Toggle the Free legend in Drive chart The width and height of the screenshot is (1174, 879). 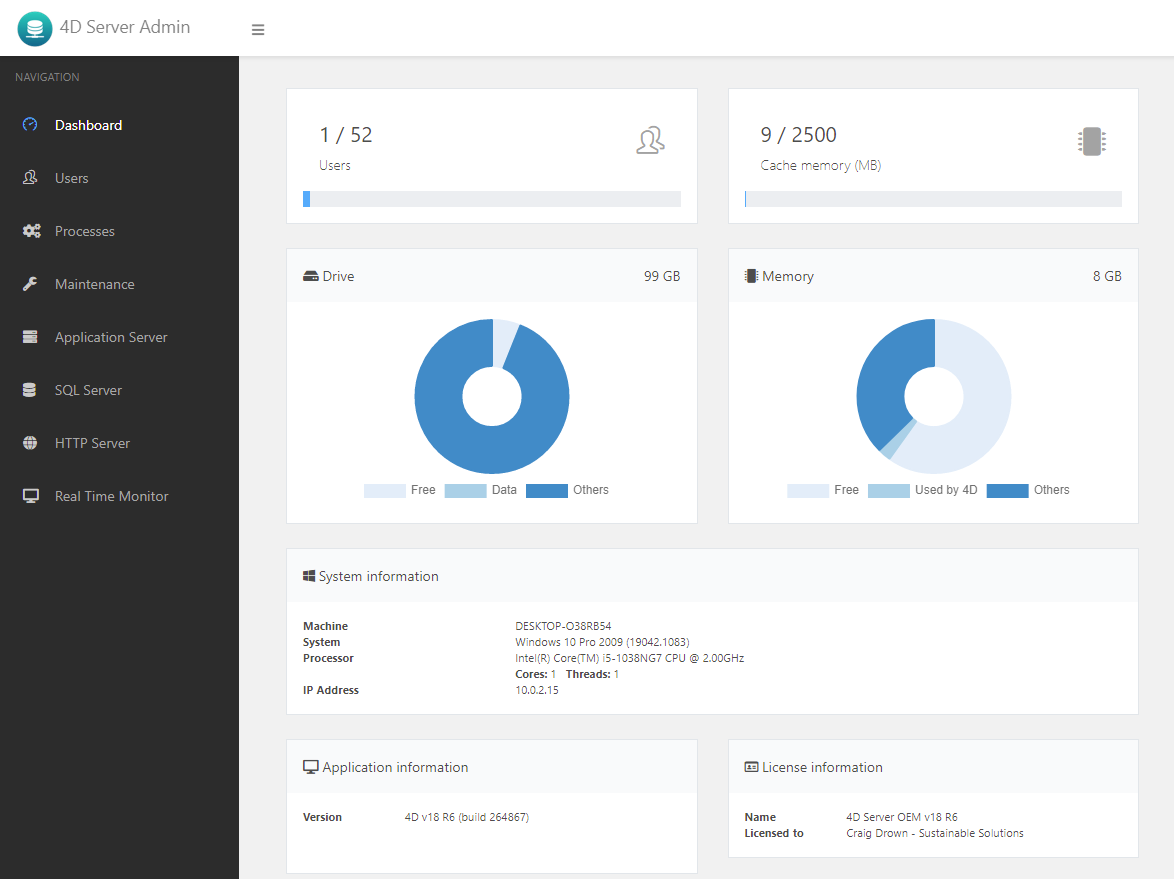point(399,490)
